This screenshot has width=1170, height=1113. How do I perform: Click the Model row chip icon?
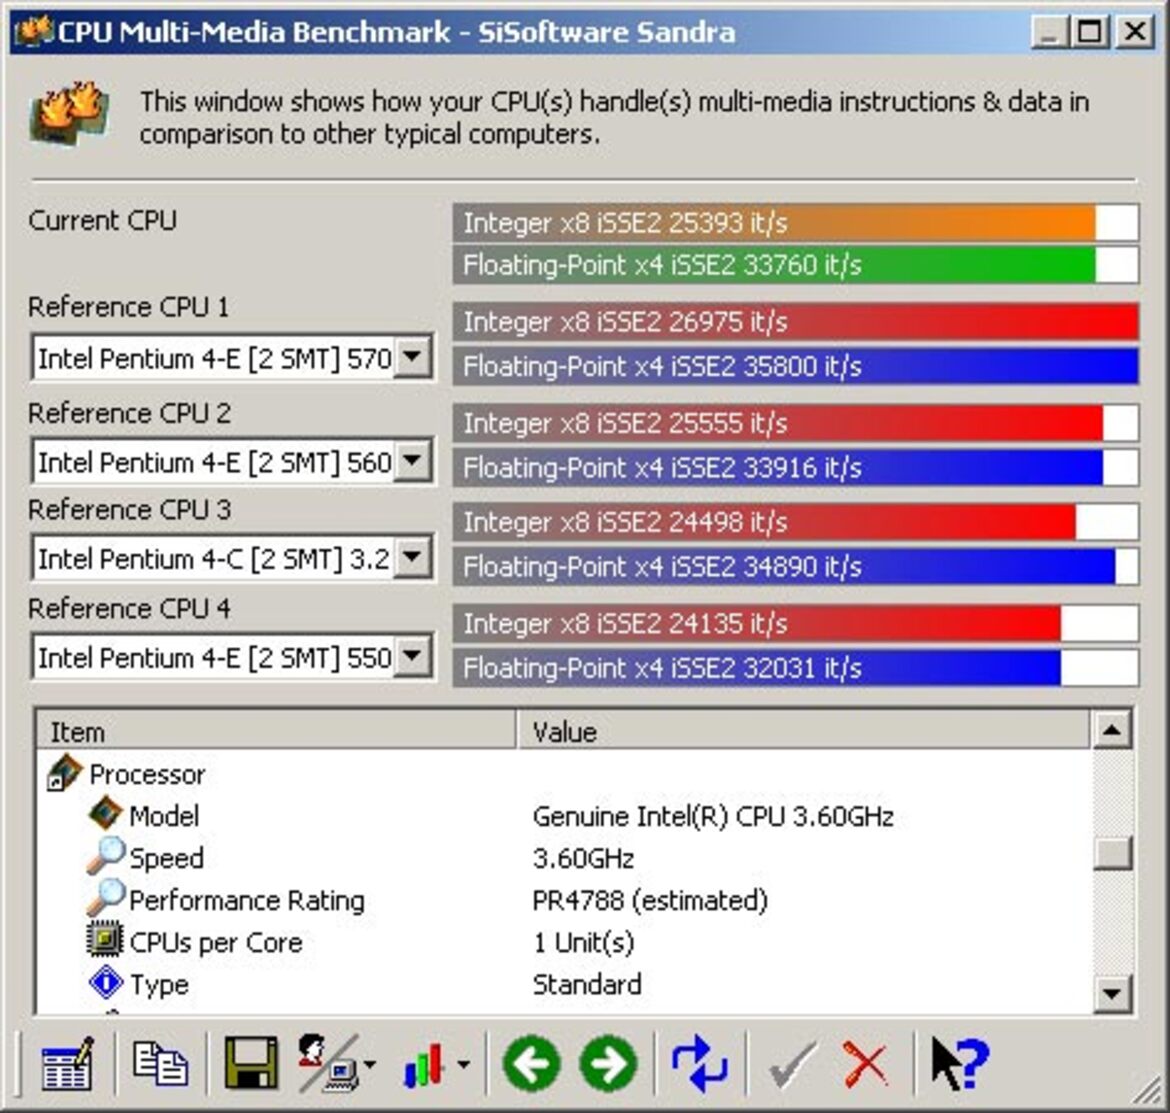105,814
